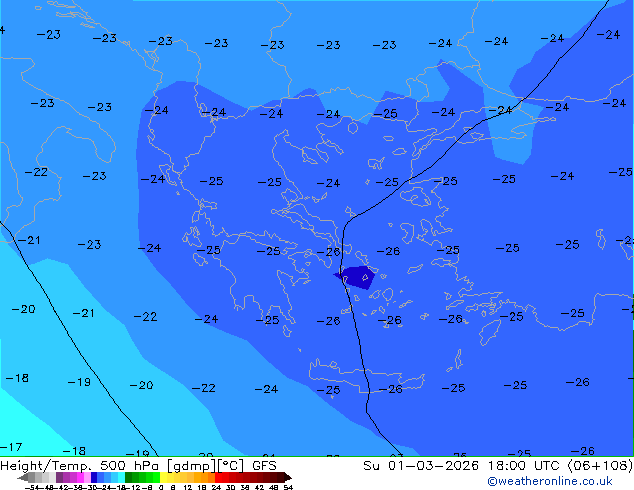
Task: Click the dark blue cold pocket on map
Action: pos(358,277)
